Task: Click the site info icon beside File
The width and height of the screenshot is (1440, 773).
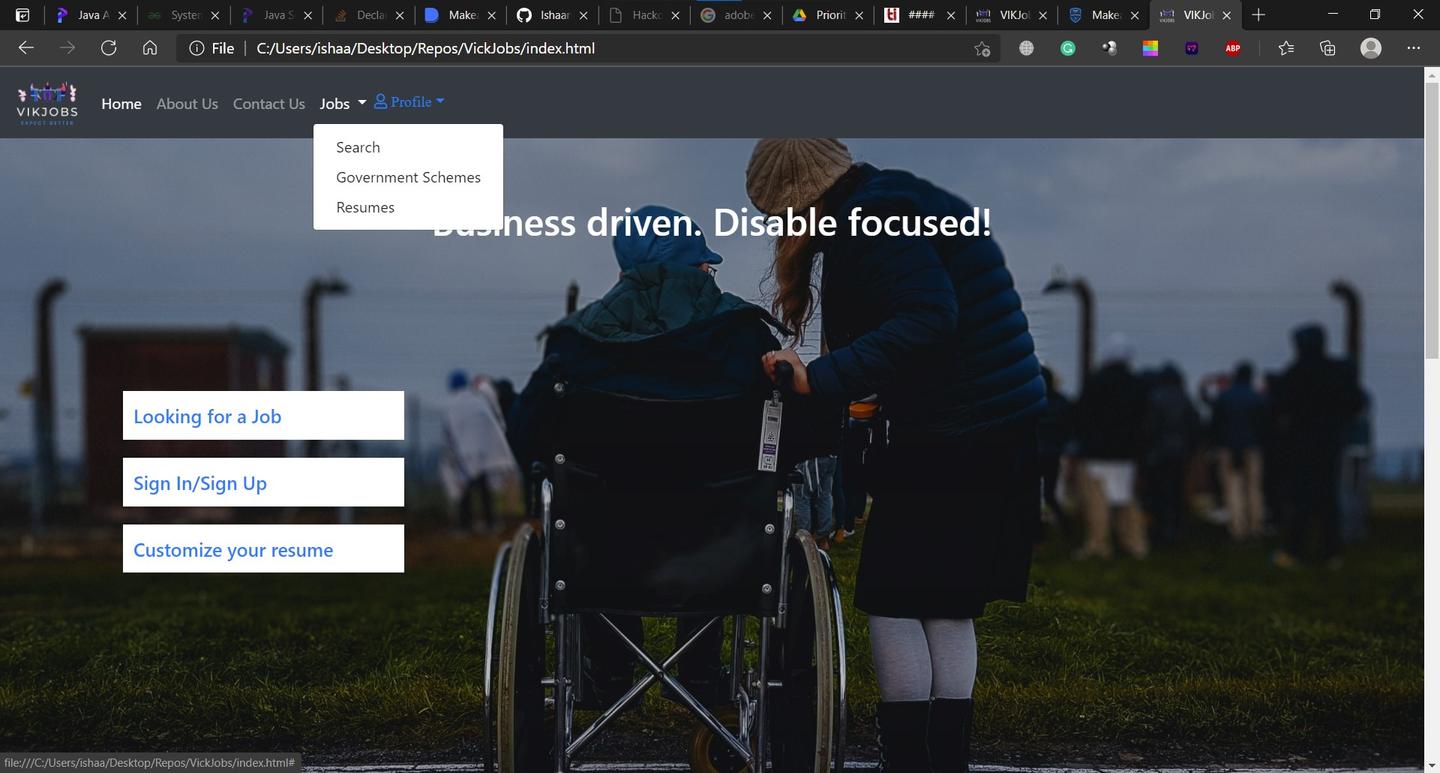Action: tap(197, 48)
